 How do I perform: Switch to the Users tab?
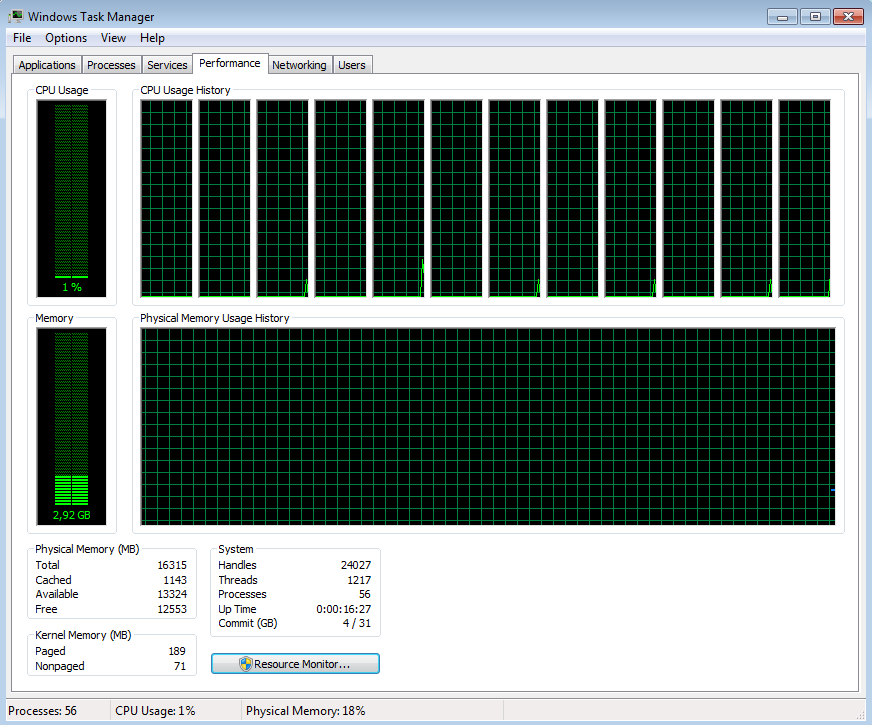[352, 65]
